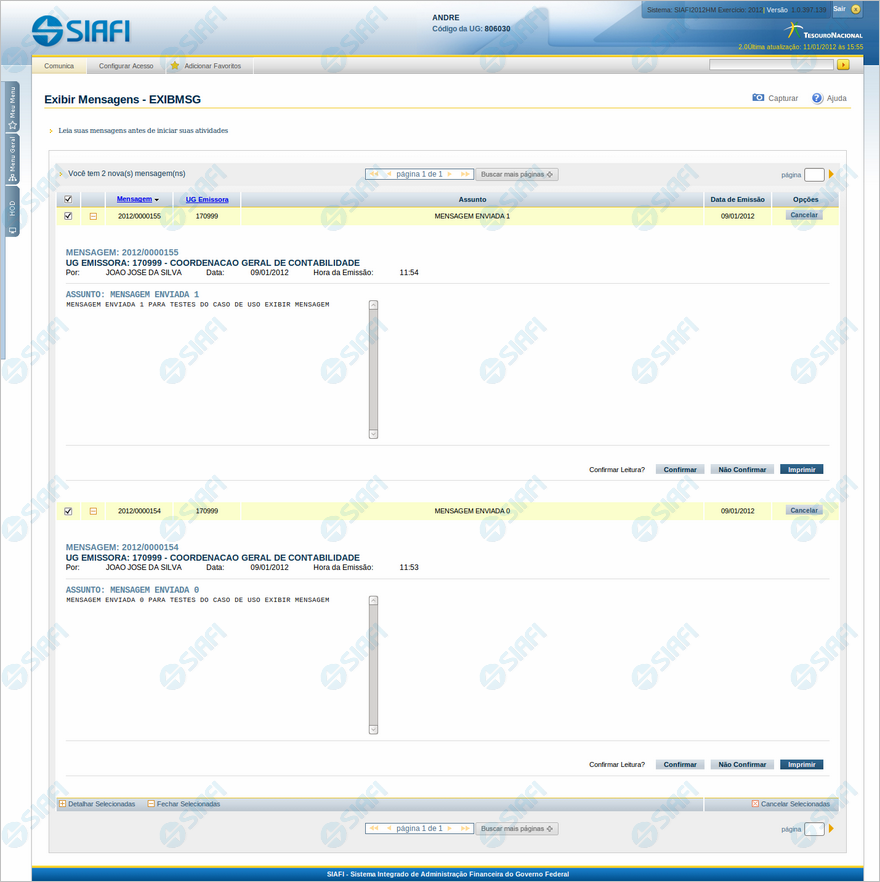Viewport: 880px width, 882px height.
Task: Click Detalhar Selecionadas plus icon
Action: coord(63,804)
